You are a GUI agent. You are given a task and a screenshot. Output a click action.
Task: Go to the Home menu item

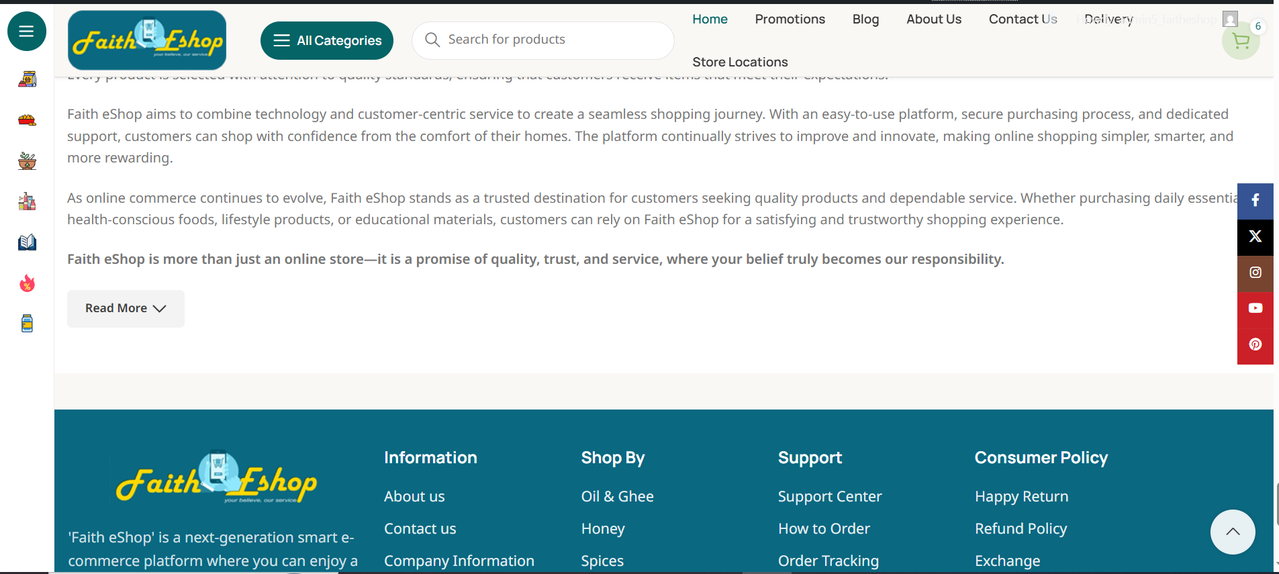710,19
